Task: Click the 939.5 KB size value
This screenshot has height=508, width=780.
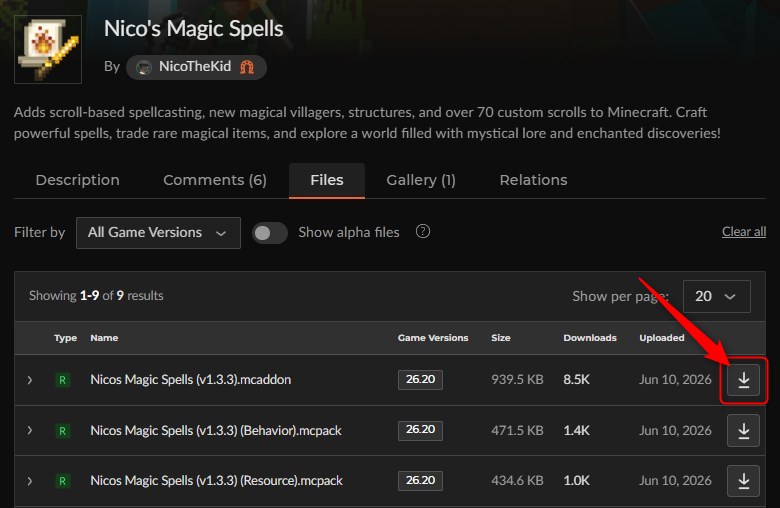Action: [x=517, y=380]
